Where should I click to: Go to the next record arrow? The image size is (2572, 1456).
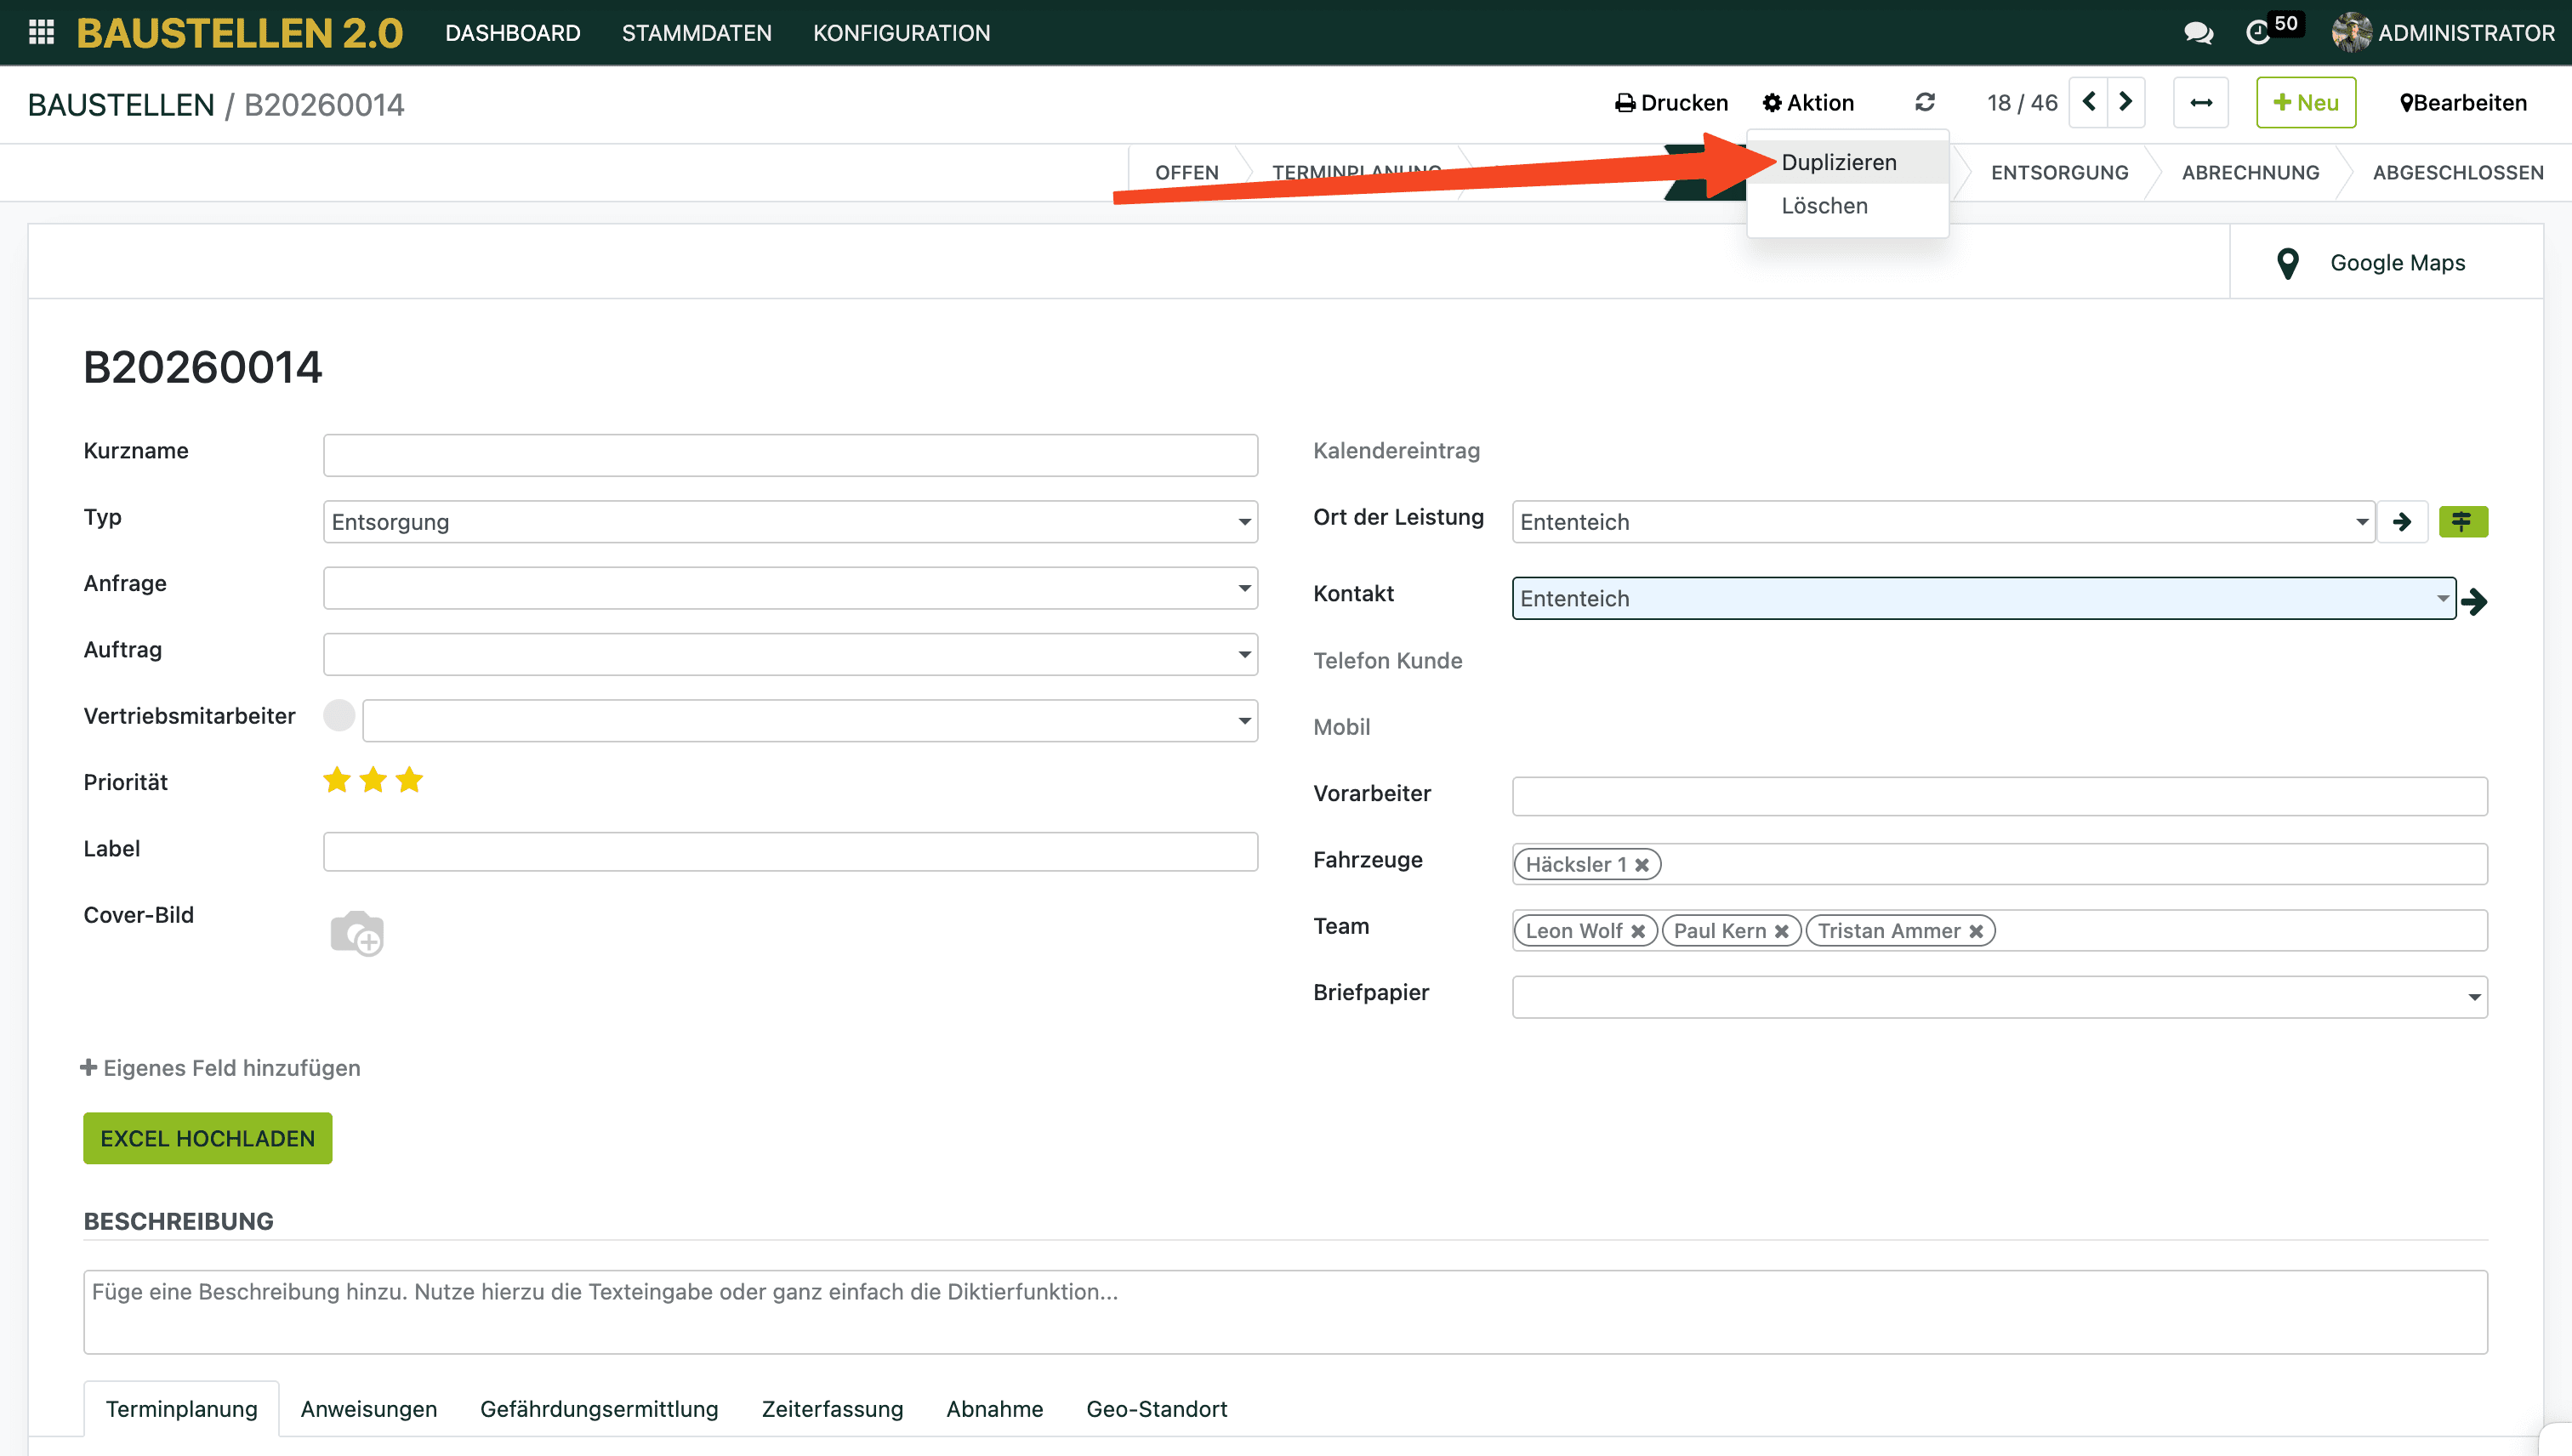tap(2126, 103)
